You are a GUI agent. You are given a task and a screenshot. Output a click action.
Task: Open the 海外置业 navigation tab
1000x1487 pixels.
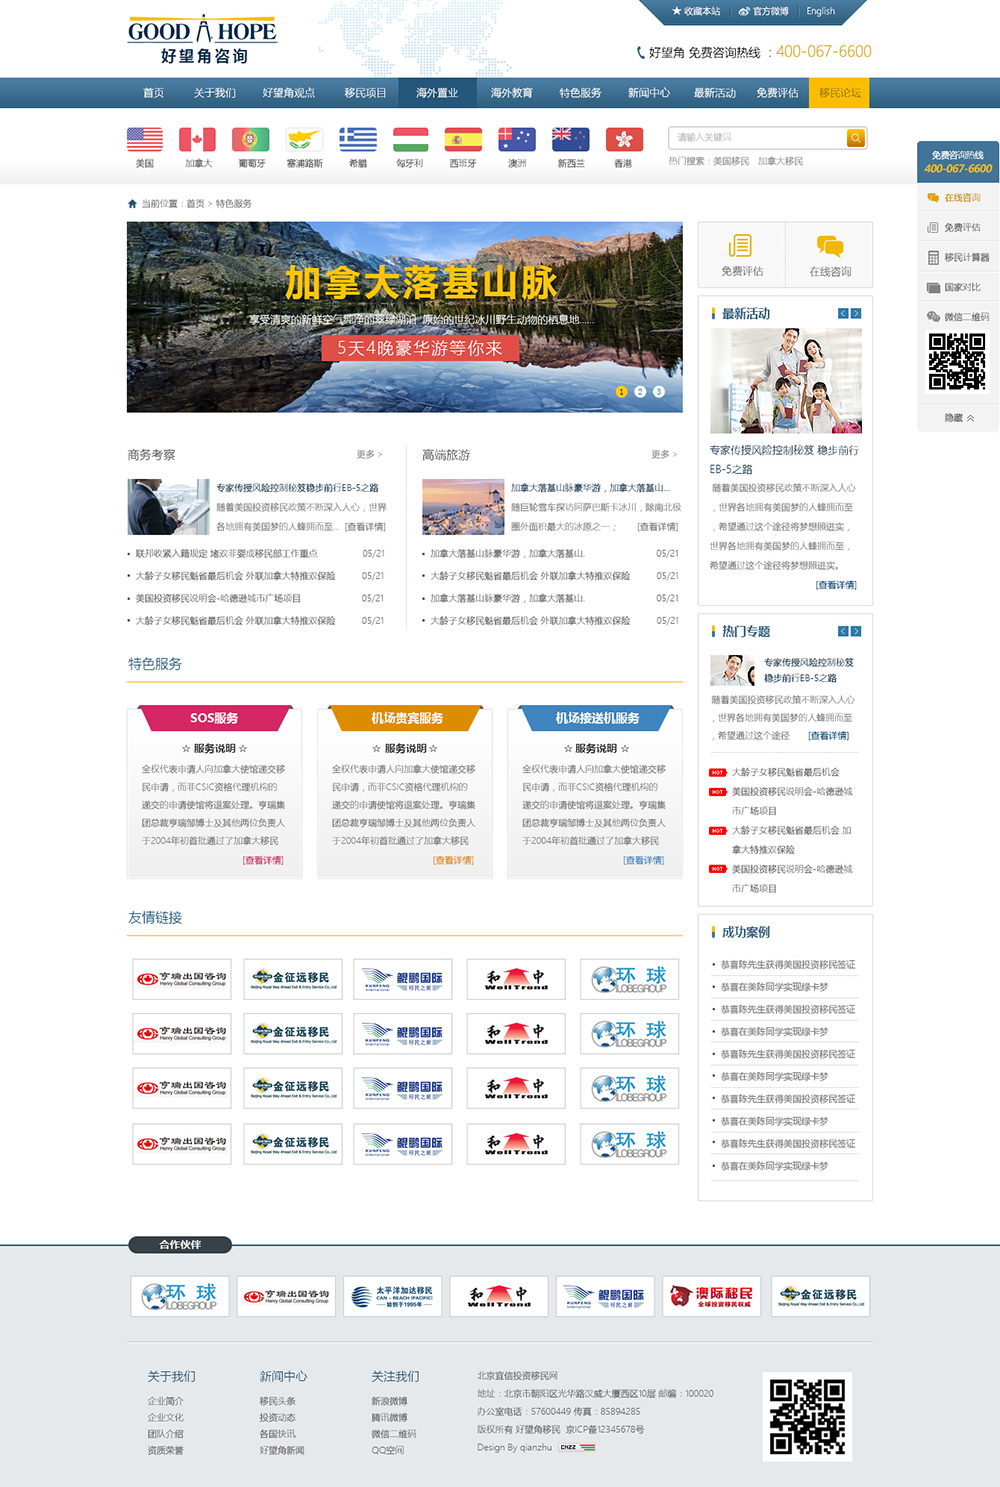coord(437,93)
